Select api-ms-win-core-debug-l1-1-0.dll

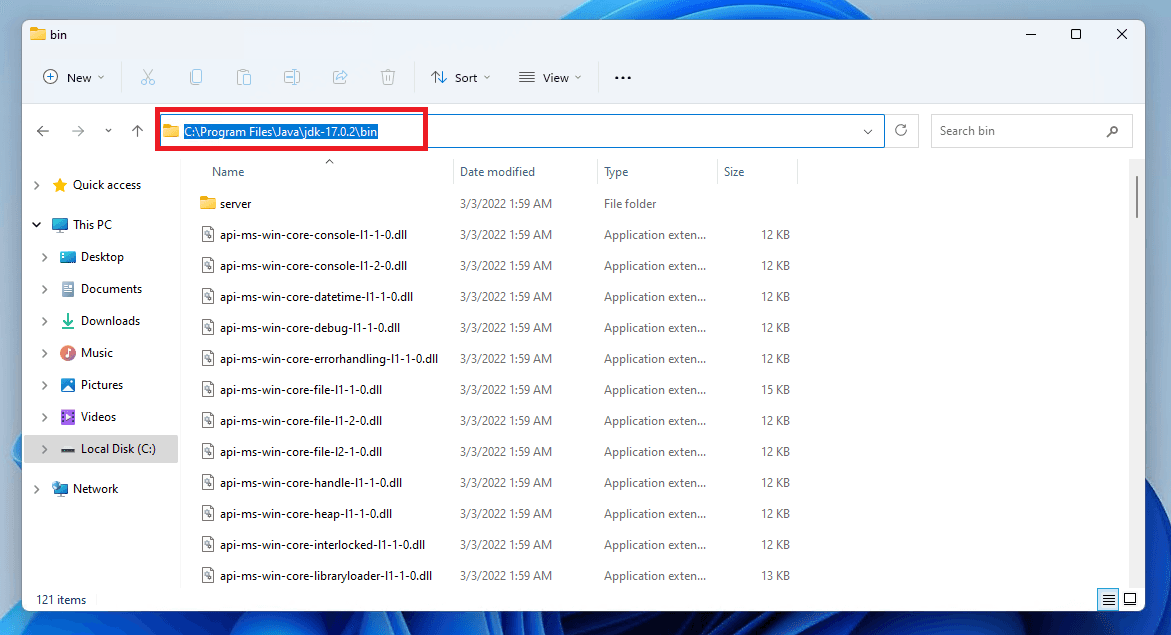pyautogui.click(x=310, y=328)
